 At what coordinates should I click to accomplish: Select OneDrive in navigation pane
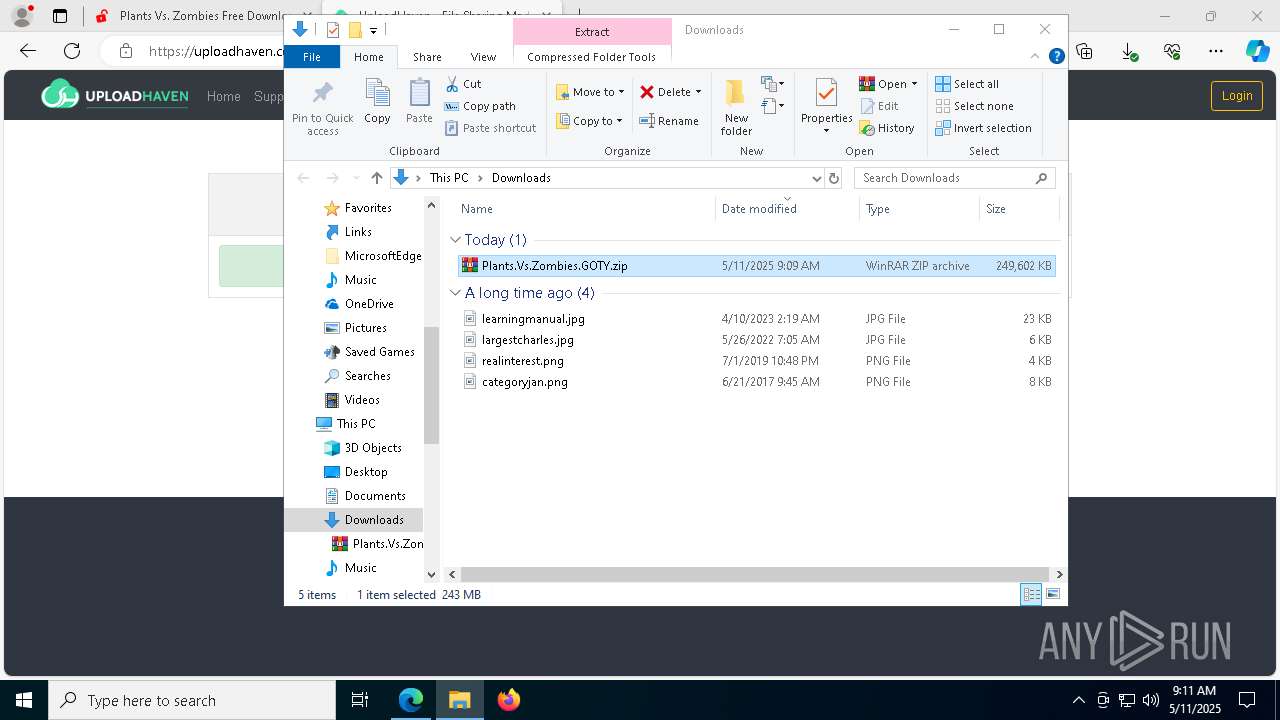click(369, 304)
